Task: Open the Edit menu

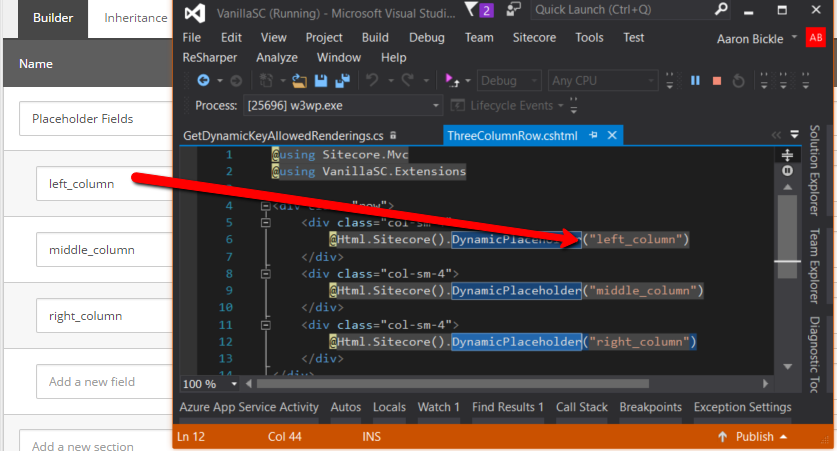Action: 231,37
